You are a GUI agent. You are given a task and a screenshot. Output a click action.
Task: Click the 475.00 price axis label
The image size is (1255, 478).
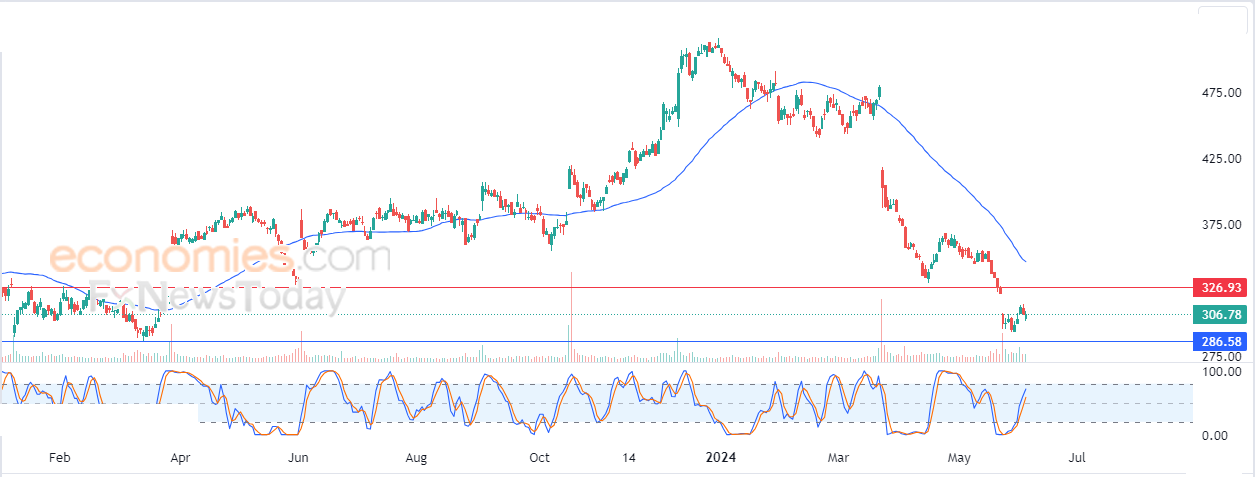coord(1221,93)
